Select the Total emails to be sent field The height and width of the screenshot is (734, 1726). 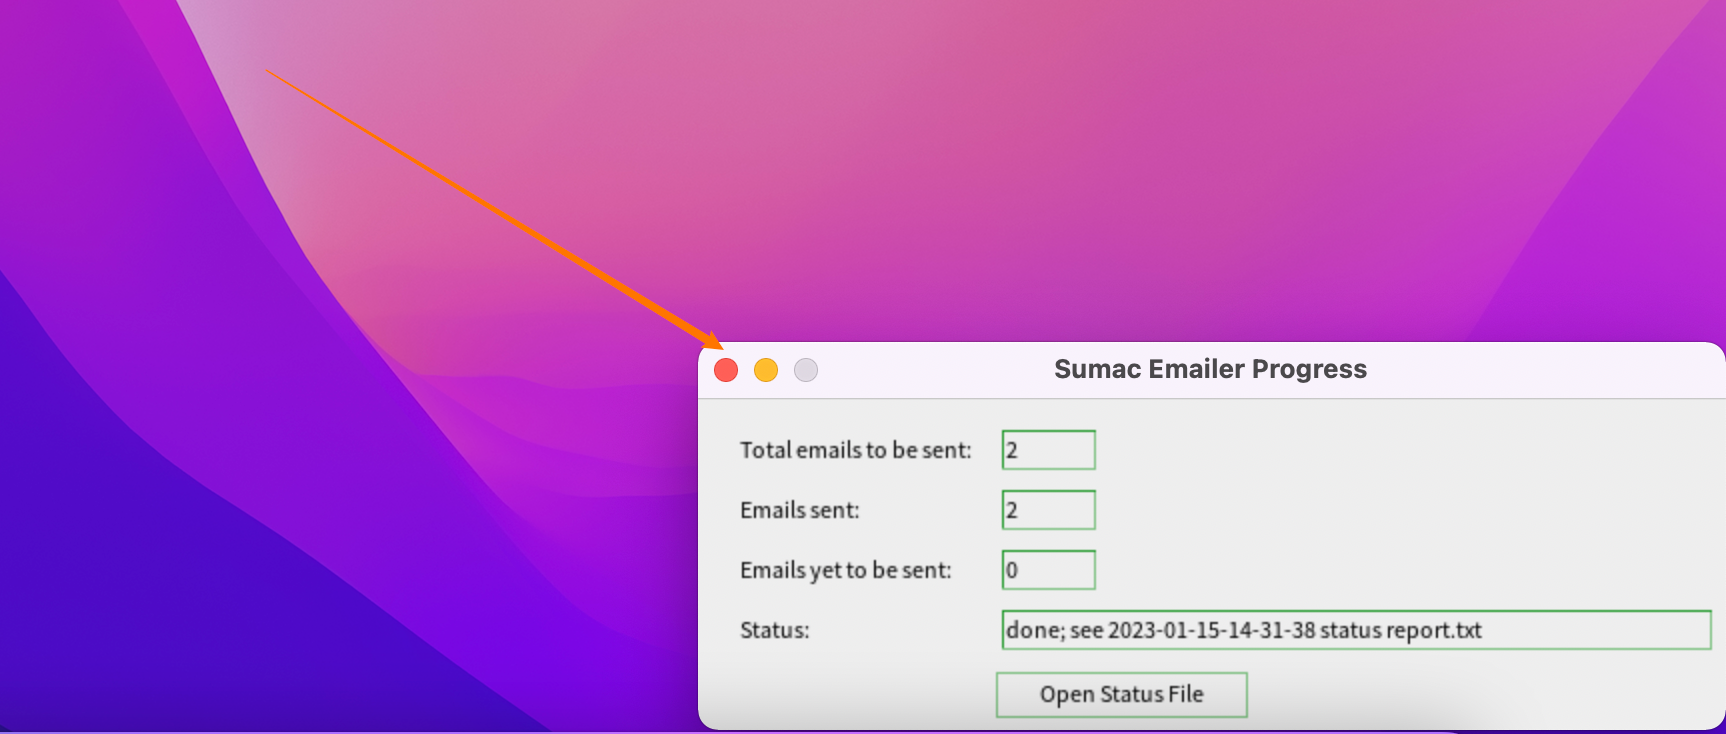1049,450
